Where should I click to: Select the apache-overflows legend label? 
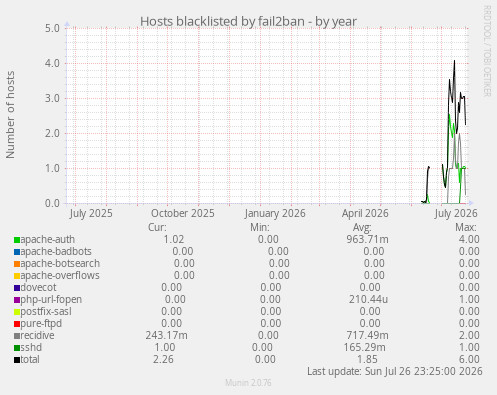[x=60, y=275]
